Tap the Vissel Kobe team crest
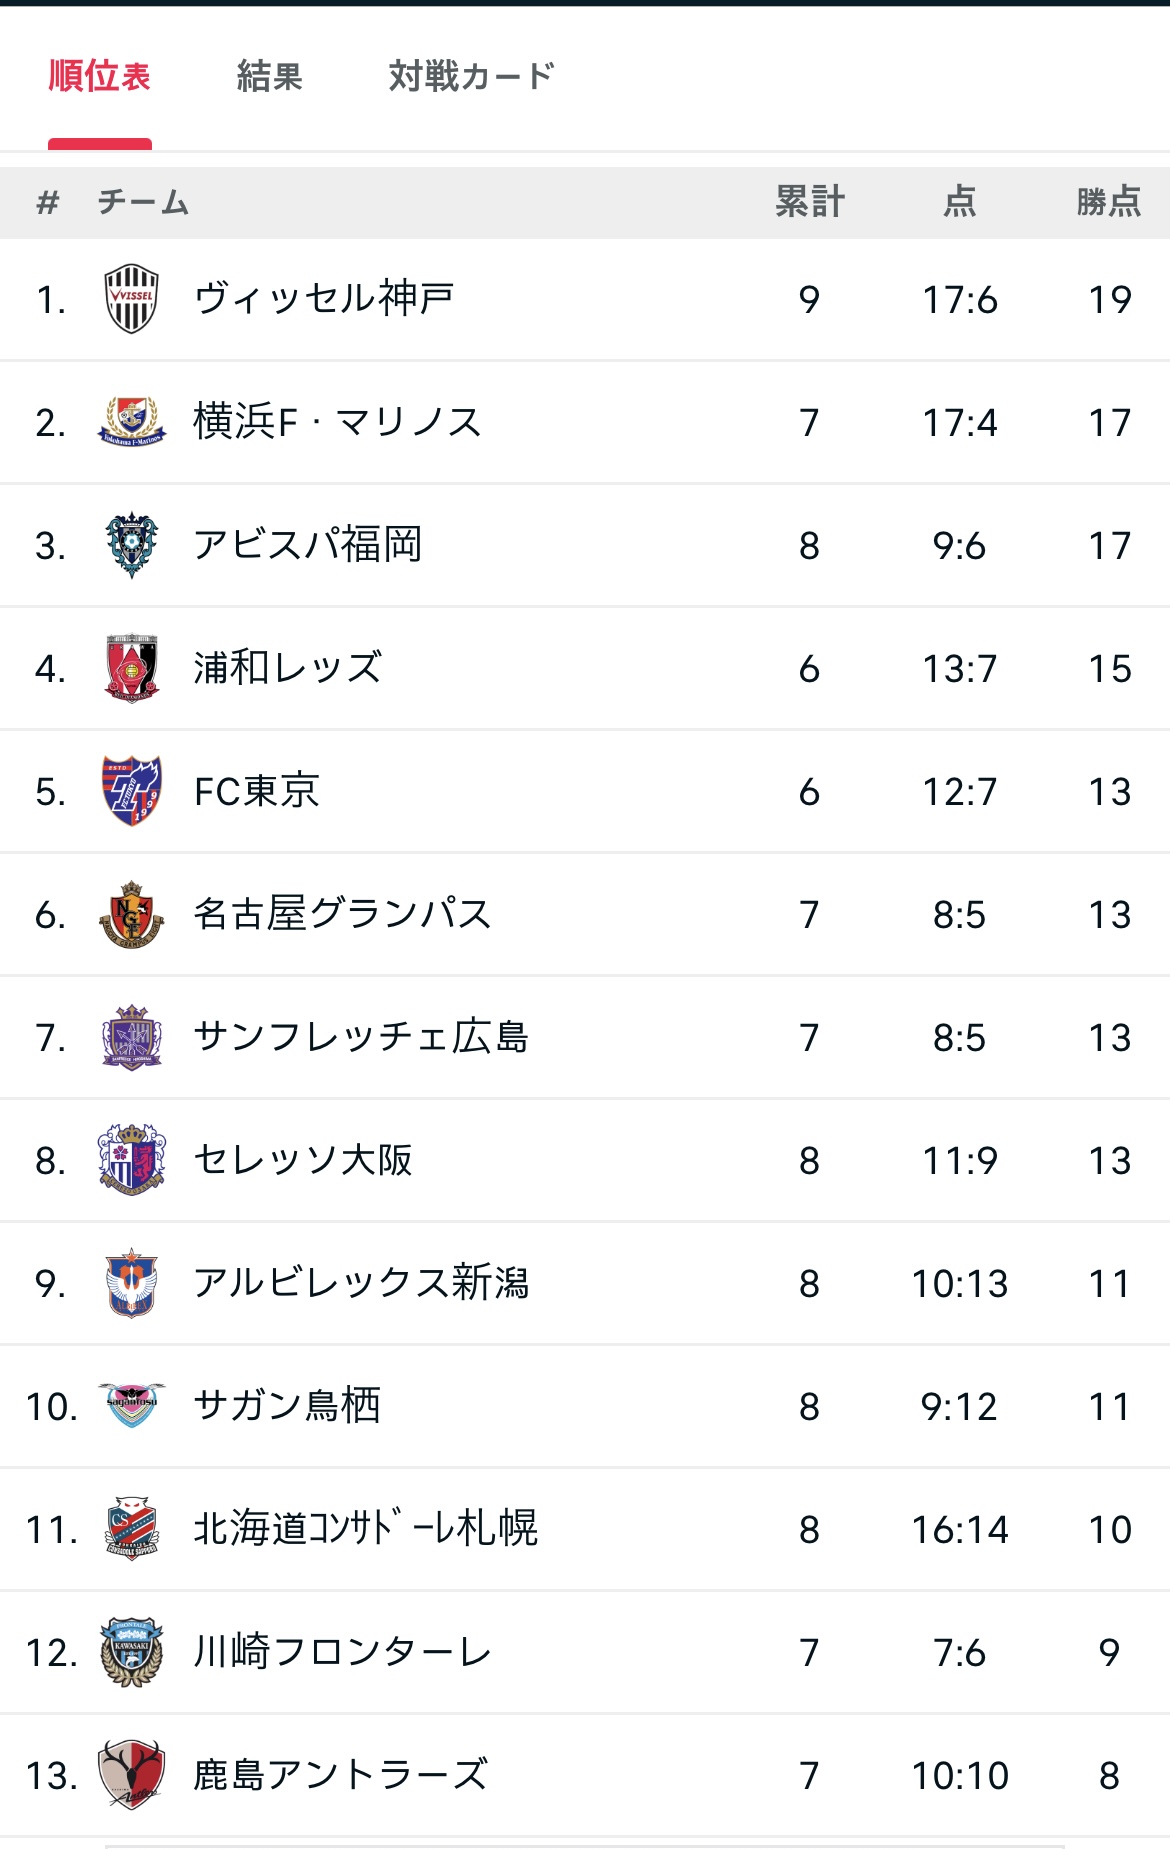The image size is (1170, 1849). coord(131,299)
